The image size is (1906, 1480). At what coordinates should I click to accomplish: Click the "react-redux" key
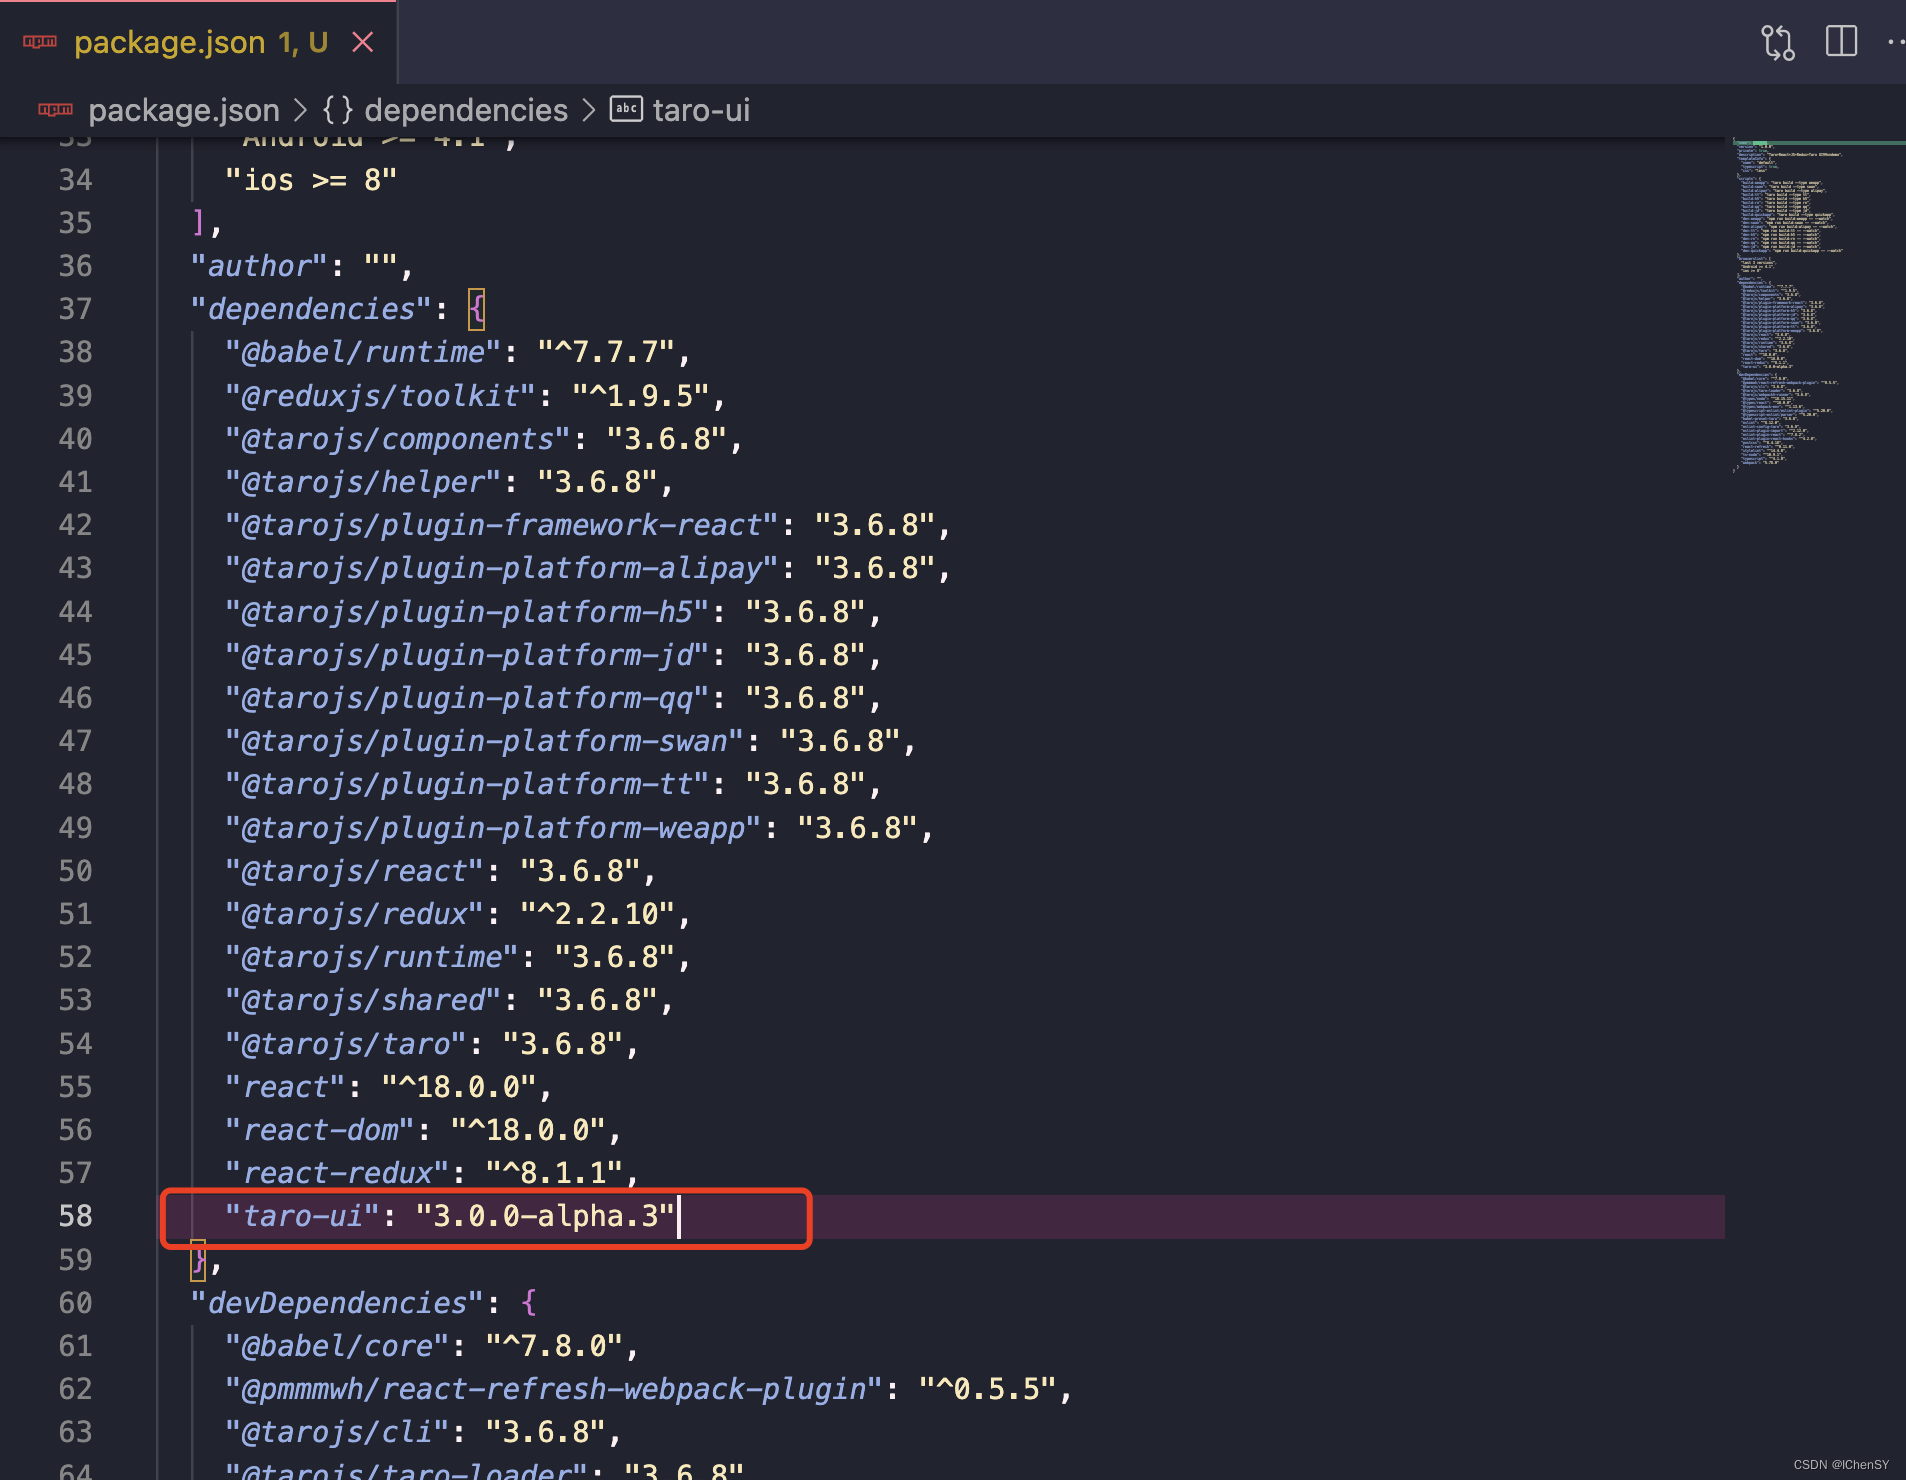[337, 1173]
